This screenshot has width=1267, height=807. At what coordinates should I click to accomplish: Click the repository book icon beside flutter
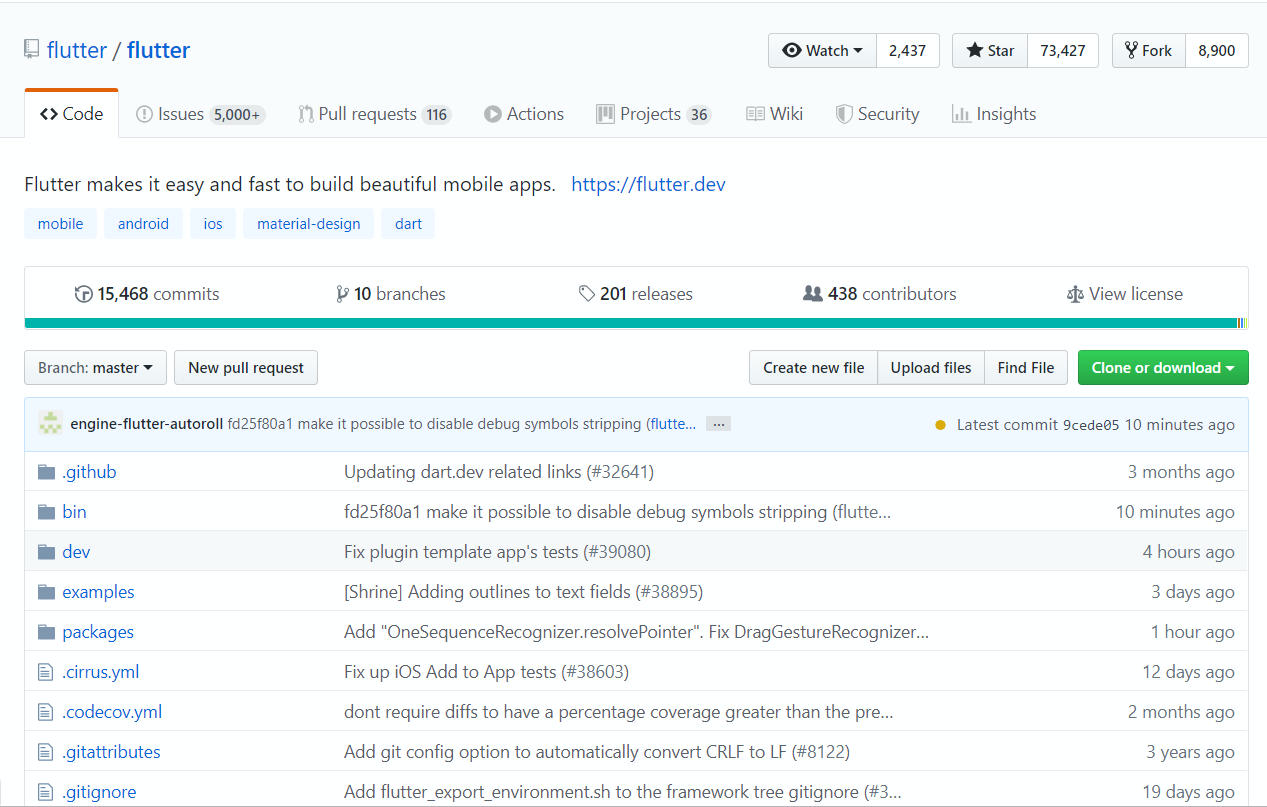(x=32, y=50)
